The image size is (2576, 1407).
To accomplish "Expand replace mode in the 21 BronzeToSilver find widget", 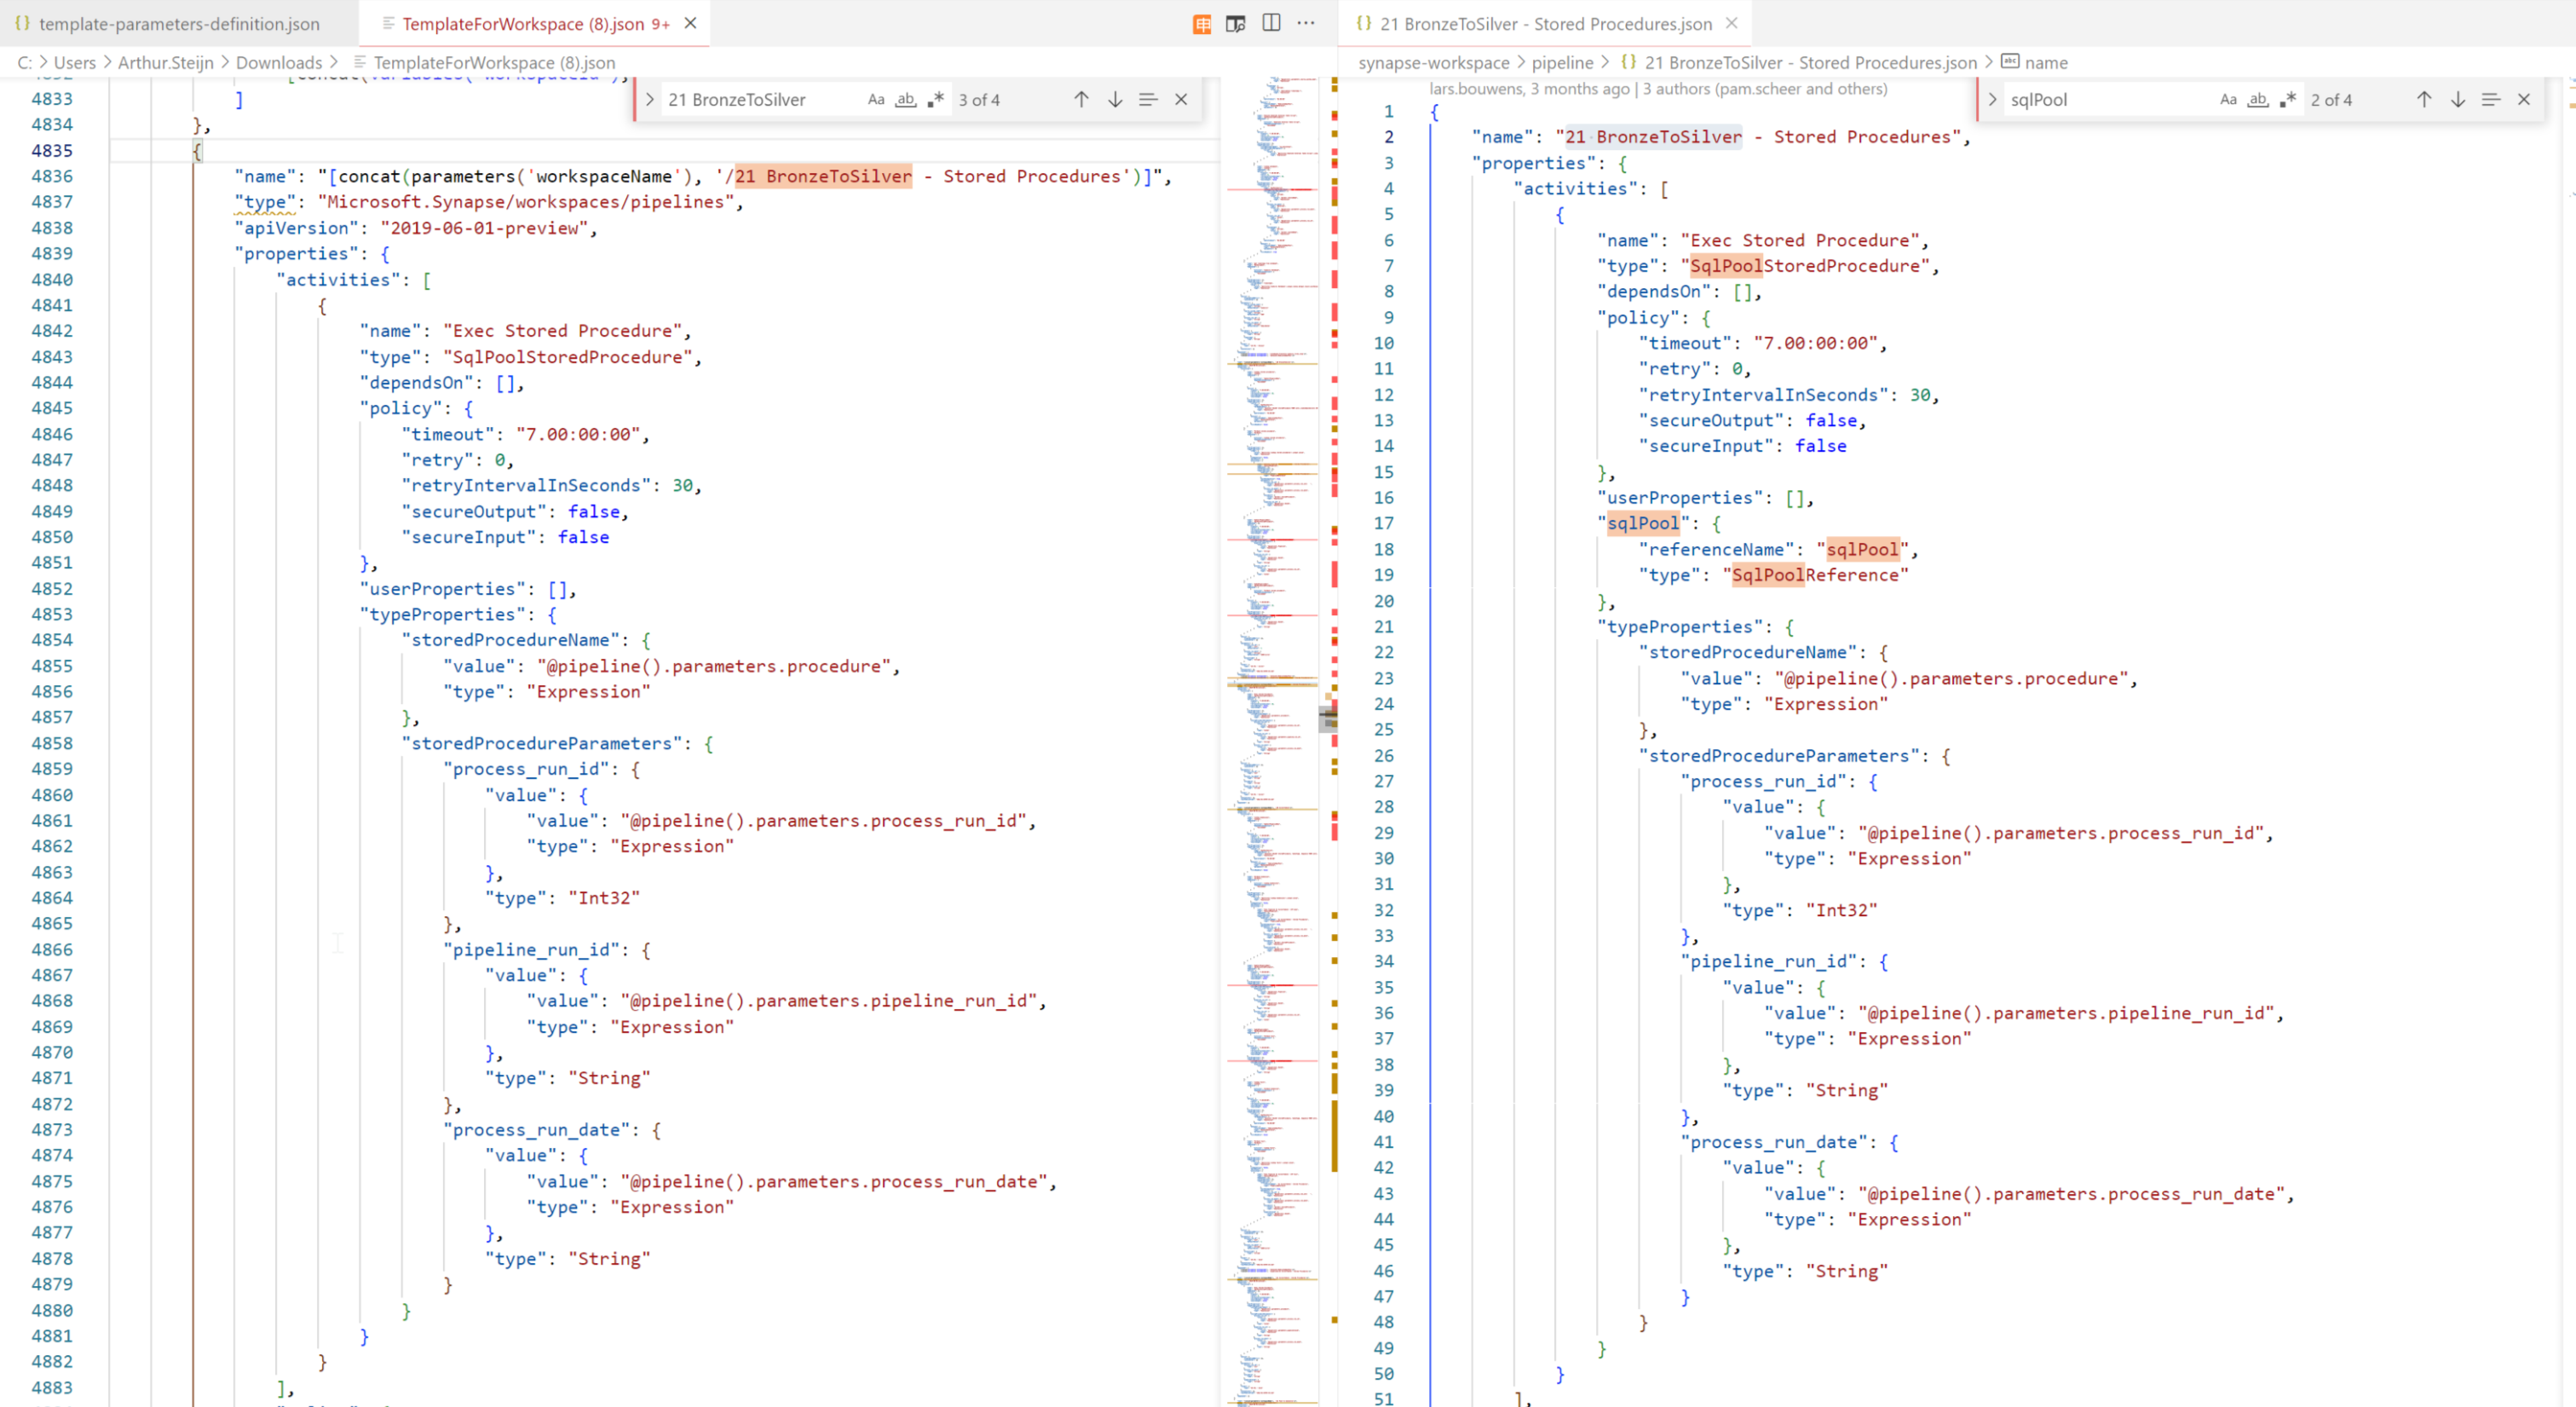I will 650,100.
